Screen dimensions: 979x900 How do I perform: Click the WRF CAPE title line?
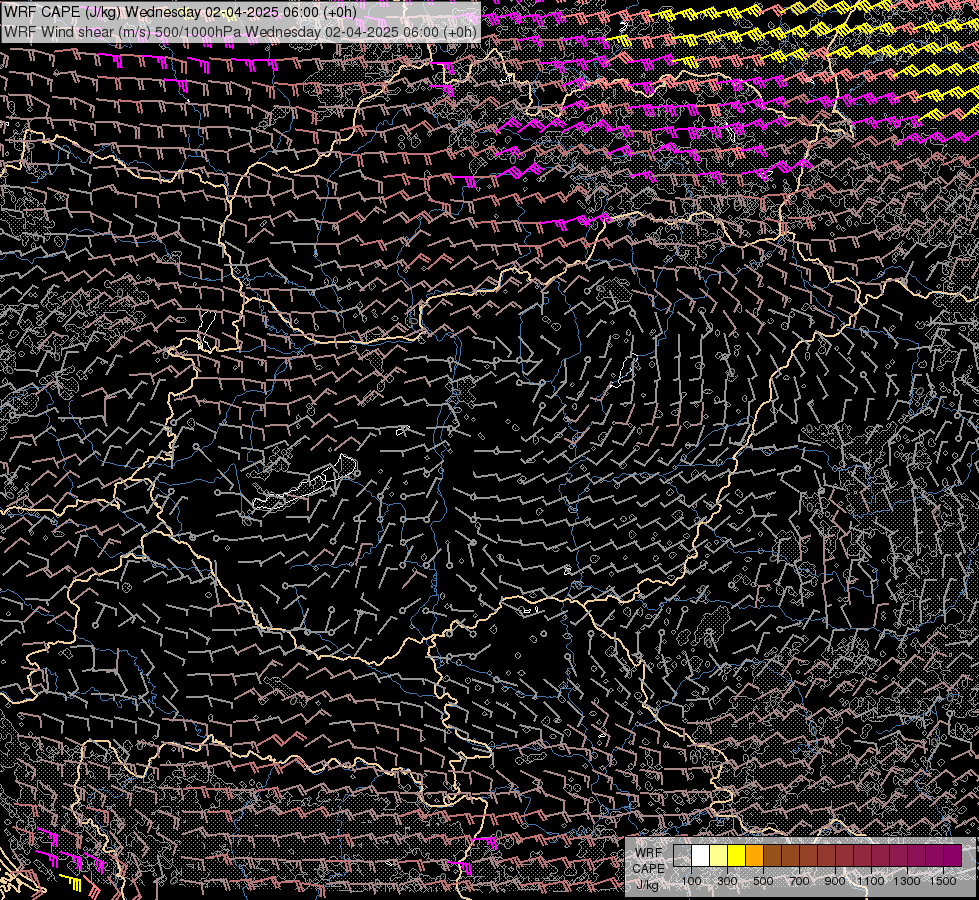point(180,12)
